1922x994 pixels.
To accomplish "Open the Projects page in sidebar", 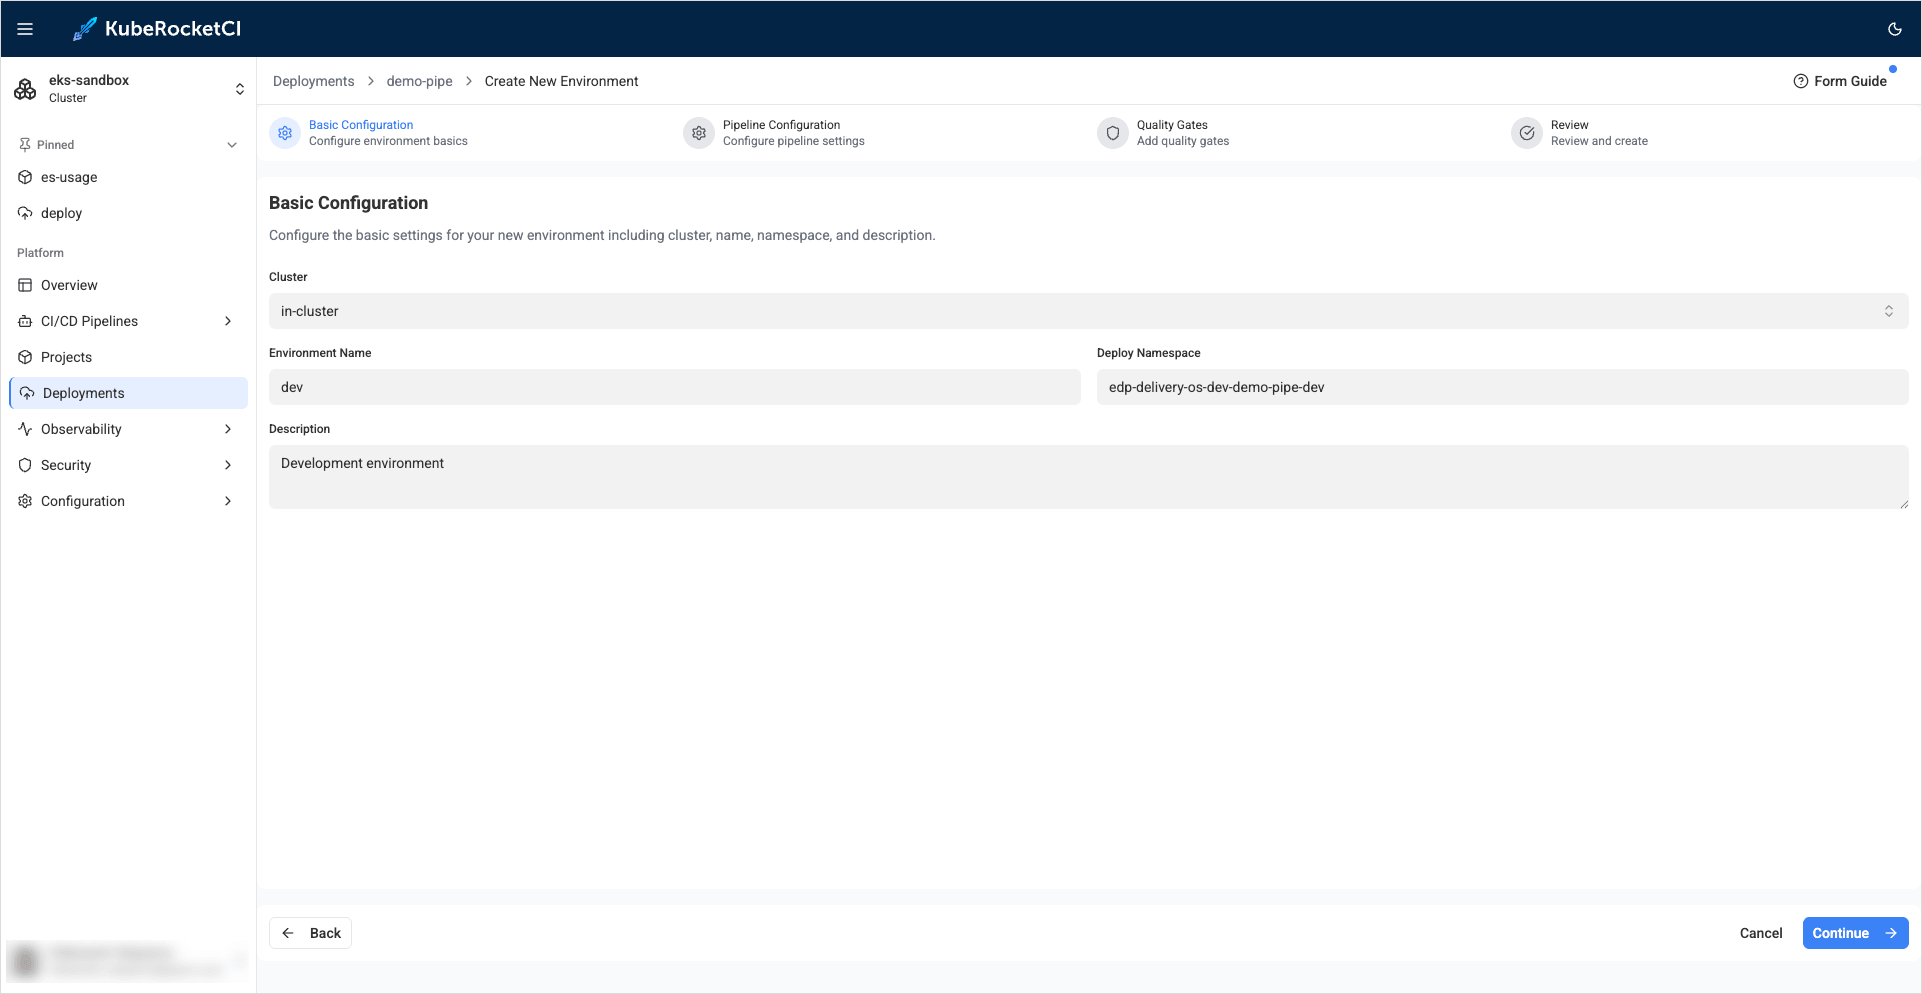I will coord(66,357).
